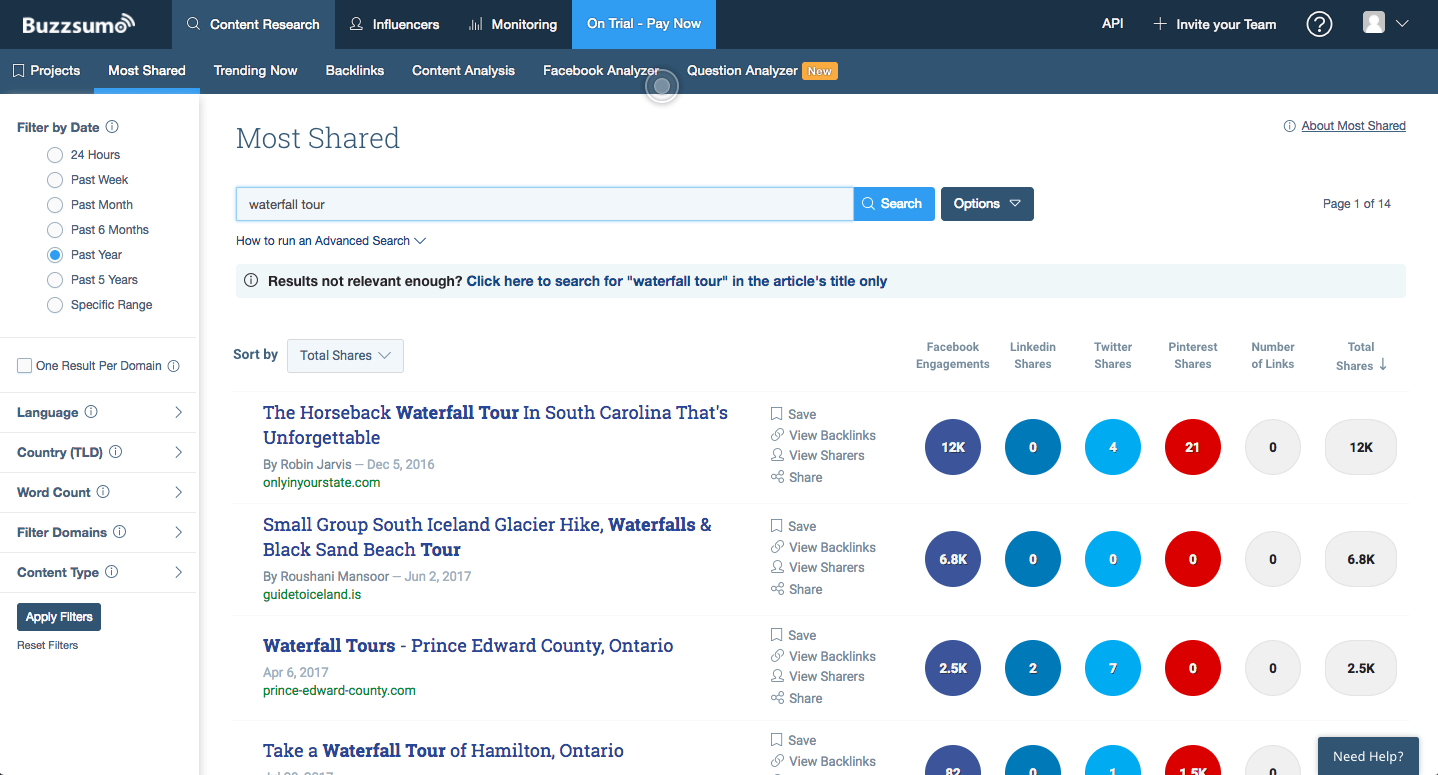Click the Buzzsumo logo
1438x775 pixels.
[78, 24]
